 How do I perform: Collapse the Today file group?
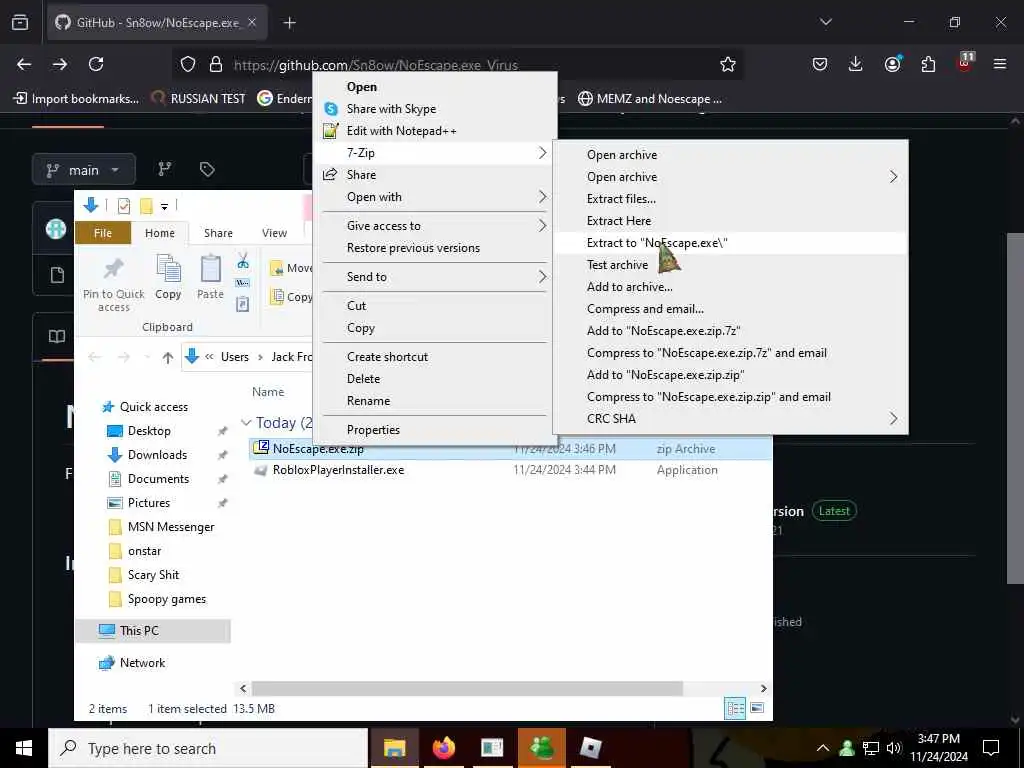coord(246,423)
